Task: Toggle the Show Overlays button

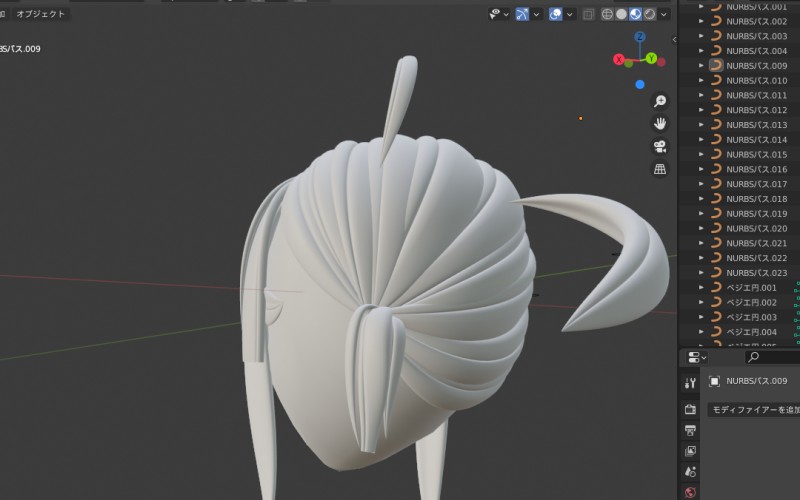Action: [x=556, y=14]
